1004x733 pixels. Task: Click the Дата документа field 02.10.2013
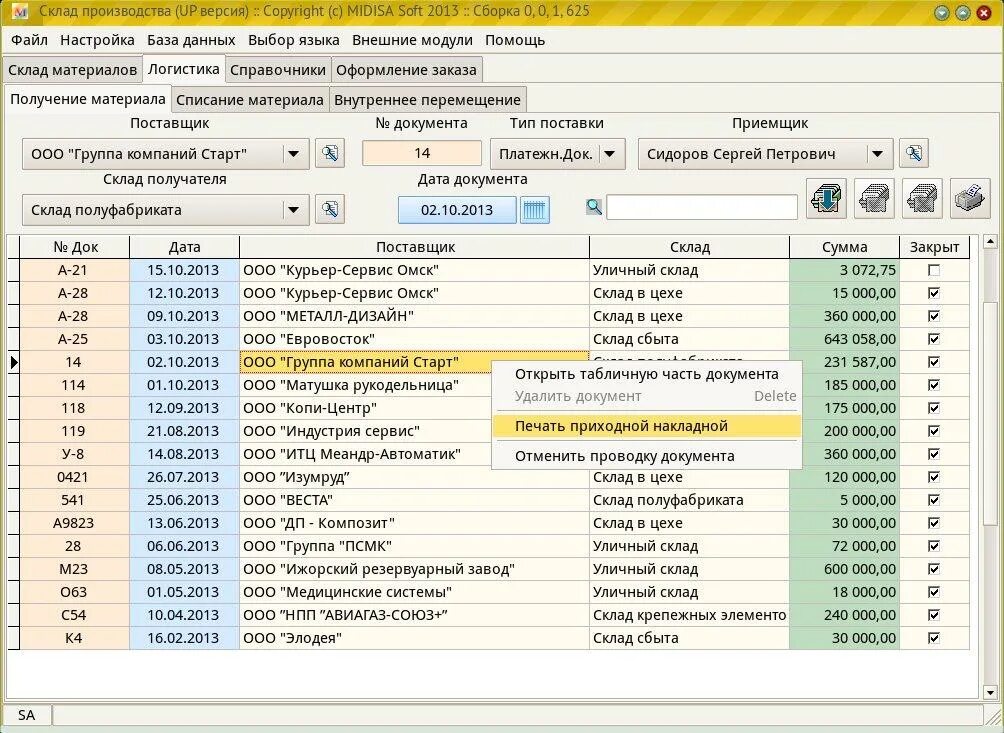tap(457, 210)
